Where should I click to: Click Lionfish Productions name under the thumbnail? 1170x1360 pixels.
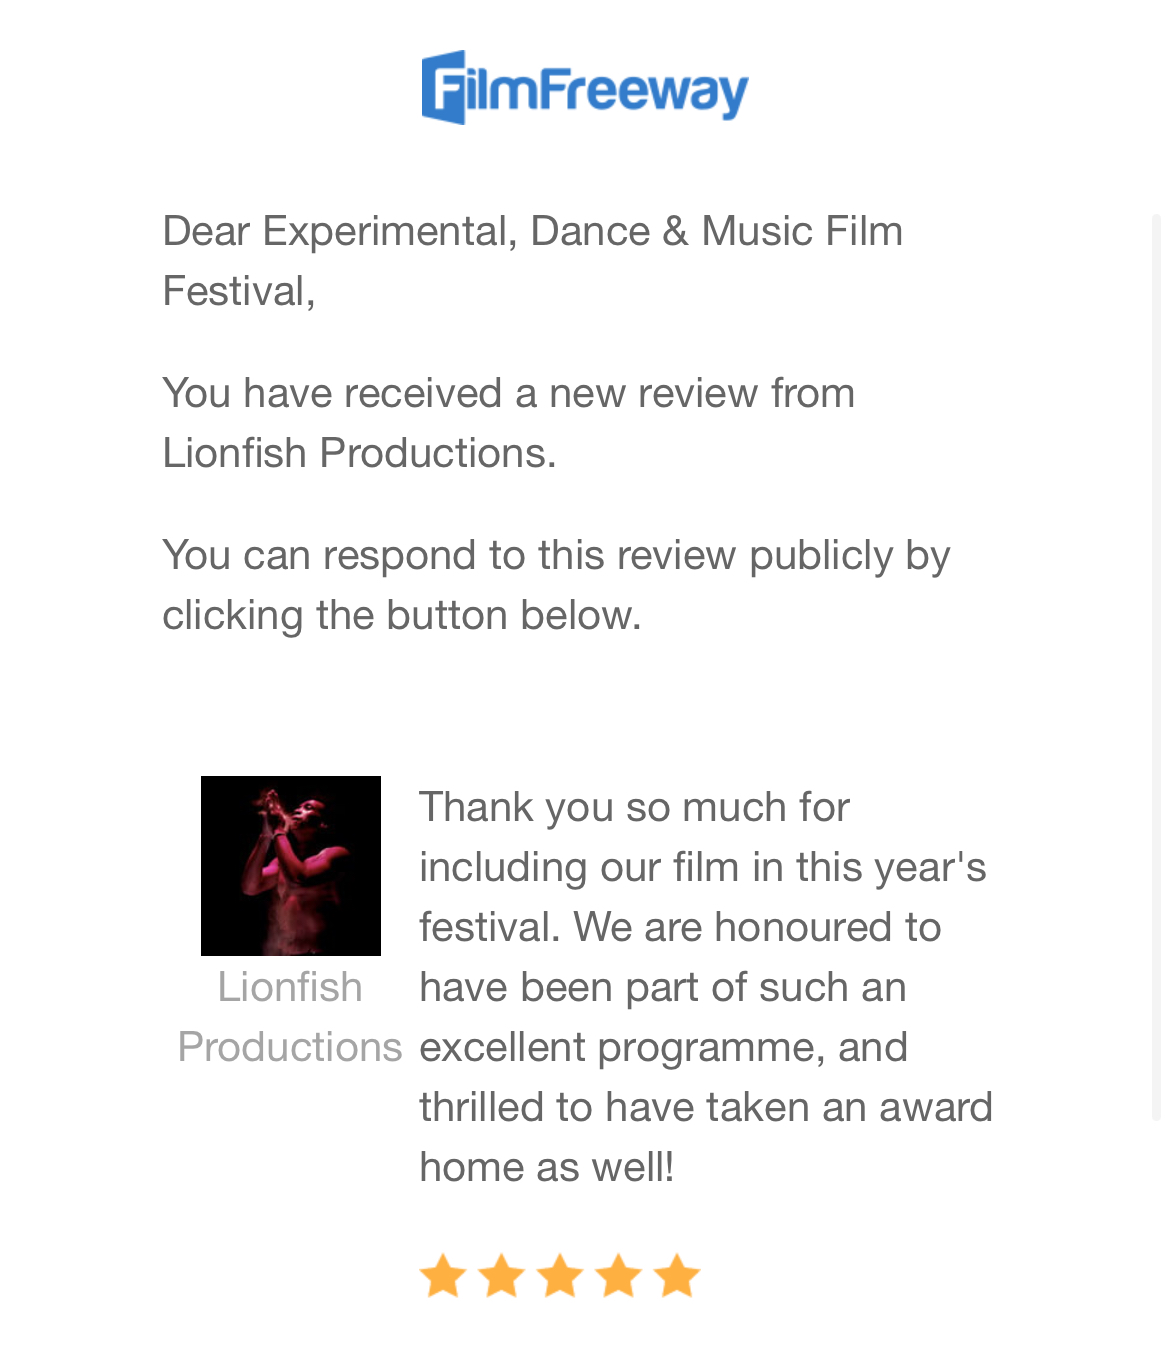coord(290,1017)
